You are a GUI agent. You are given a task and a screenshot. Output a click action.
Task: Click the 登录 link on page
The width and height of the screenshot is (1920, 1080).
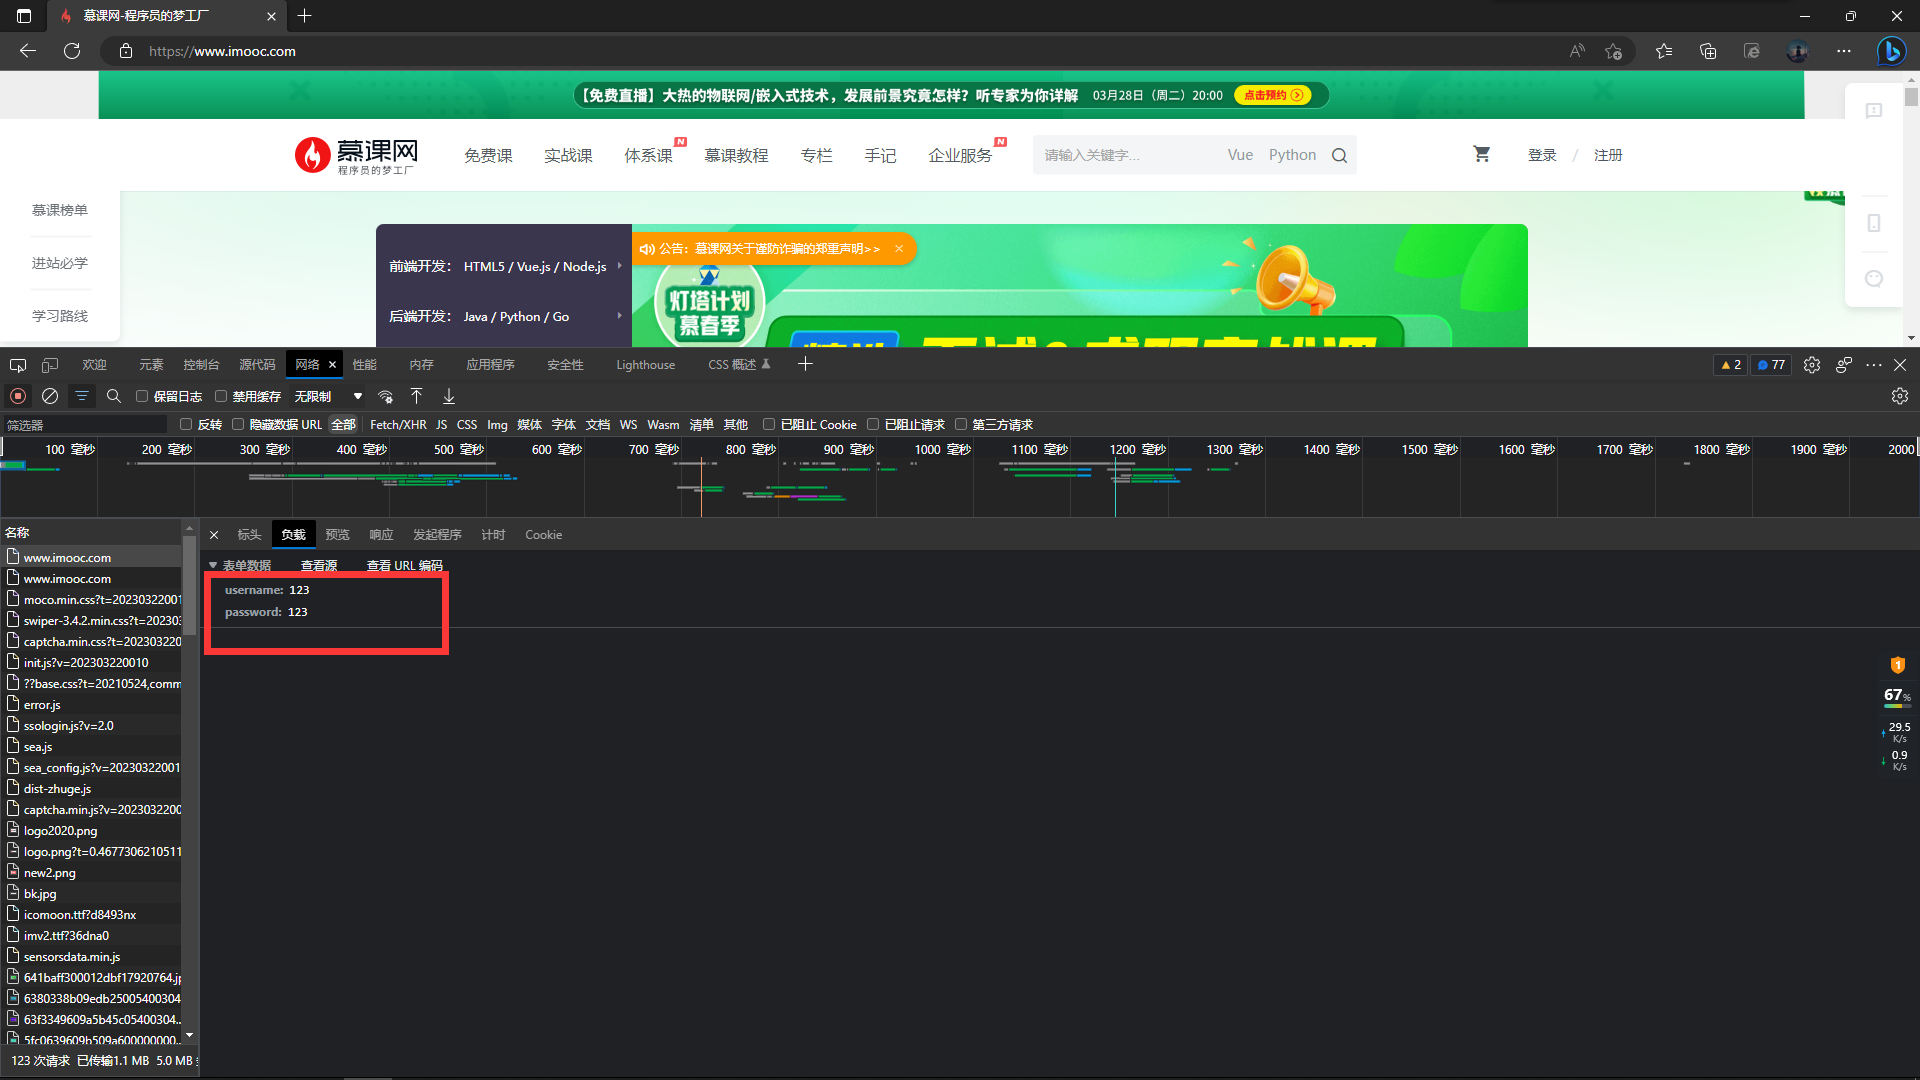coord(1541,155)
